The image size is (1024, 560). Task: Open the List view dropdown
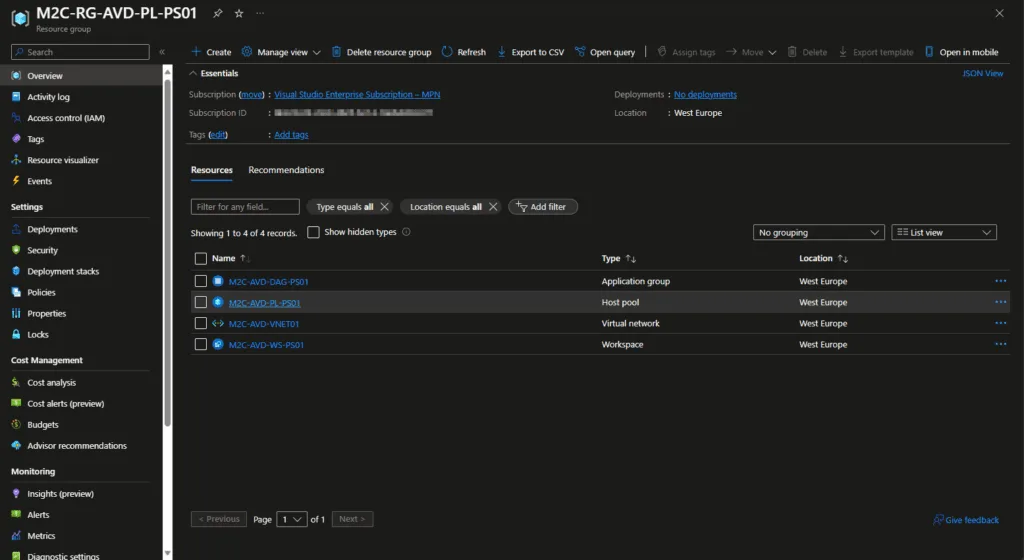pyautogui.click(x=943, y=232)
